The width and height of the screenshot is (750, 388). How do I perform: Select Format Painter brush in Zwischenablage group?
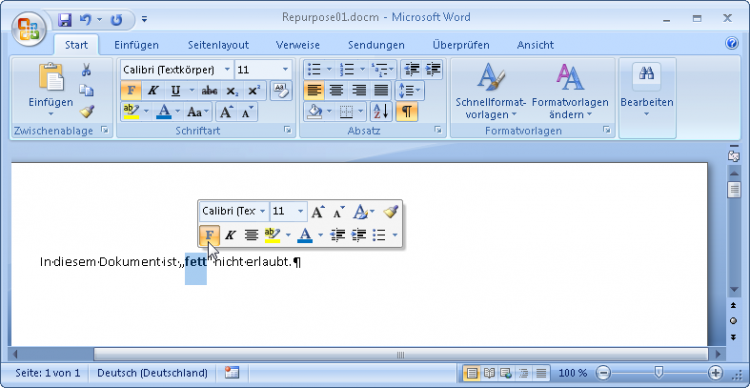coord(86,111)
